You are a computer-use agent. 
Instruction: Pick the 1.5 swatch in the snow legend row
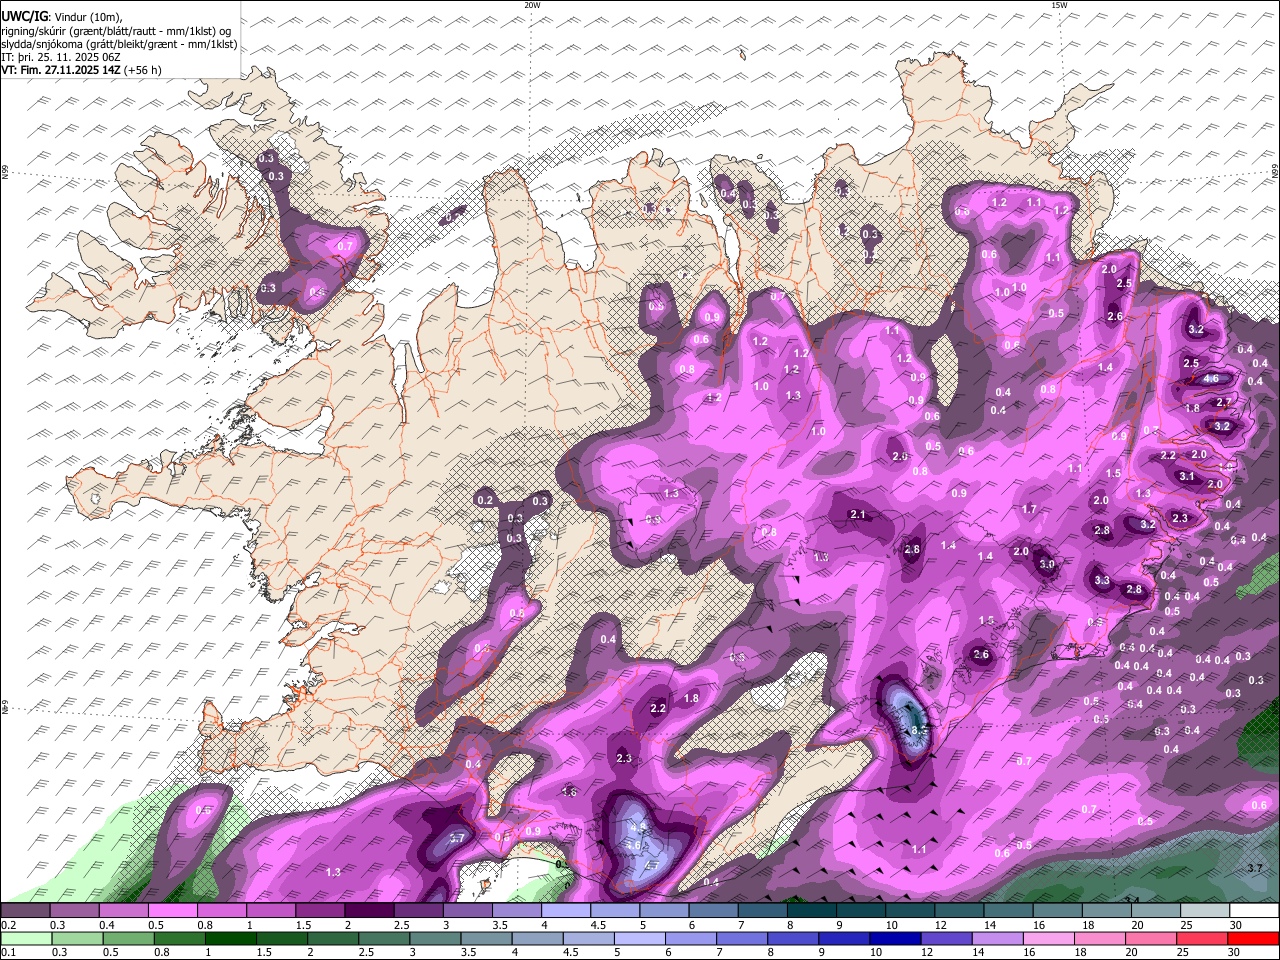[x=320, y=910]
